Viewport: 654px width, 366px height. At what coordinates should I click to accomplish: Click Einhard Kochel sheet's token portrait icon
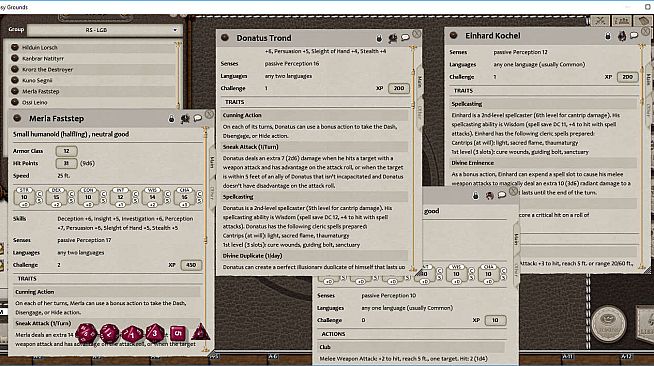tap(621, 36)
